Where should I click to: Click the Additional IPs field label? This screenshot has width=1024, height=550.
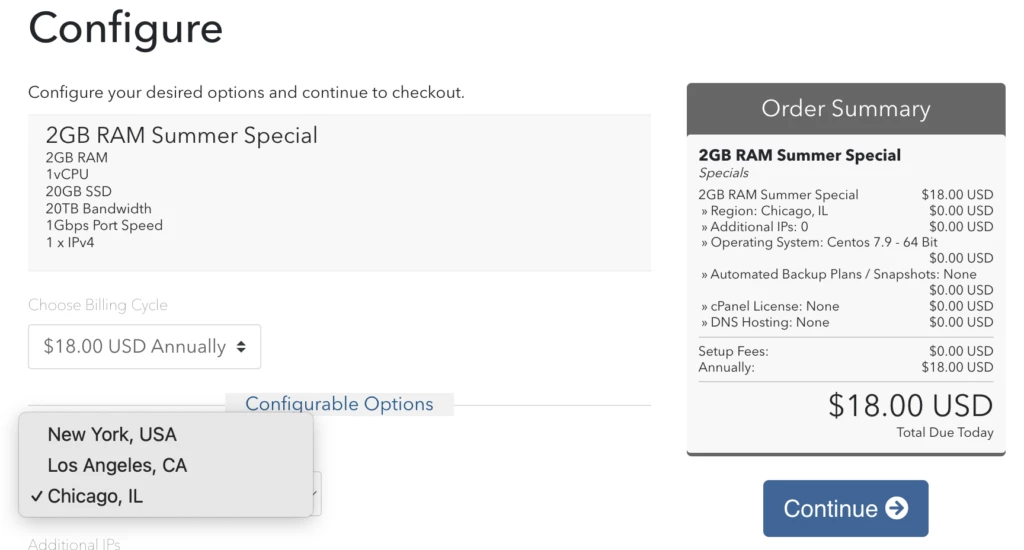[x=74, y=544]
